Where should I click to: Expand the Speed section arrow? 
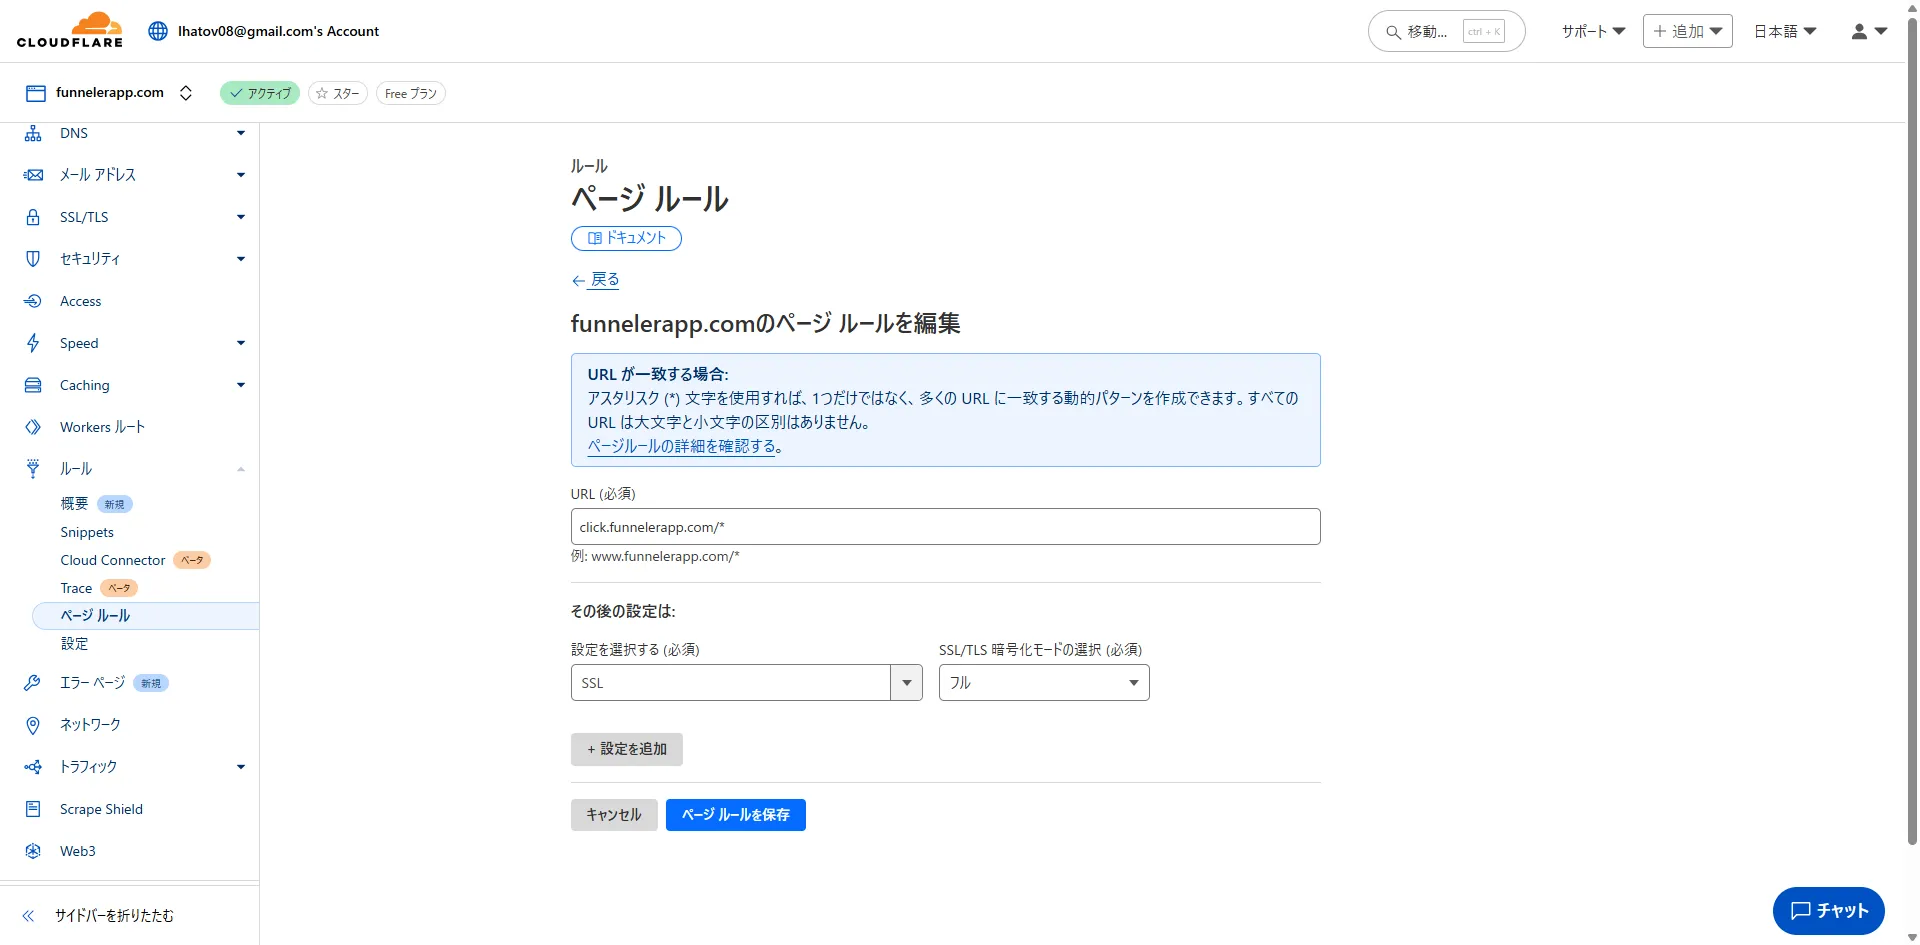(241, 343)
